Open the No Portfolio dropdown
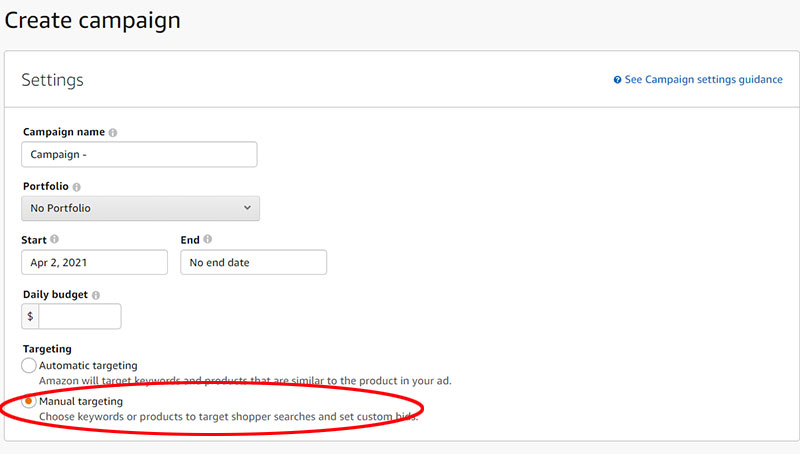The height and width of the screenshot is (454, 800). point(140,208)
